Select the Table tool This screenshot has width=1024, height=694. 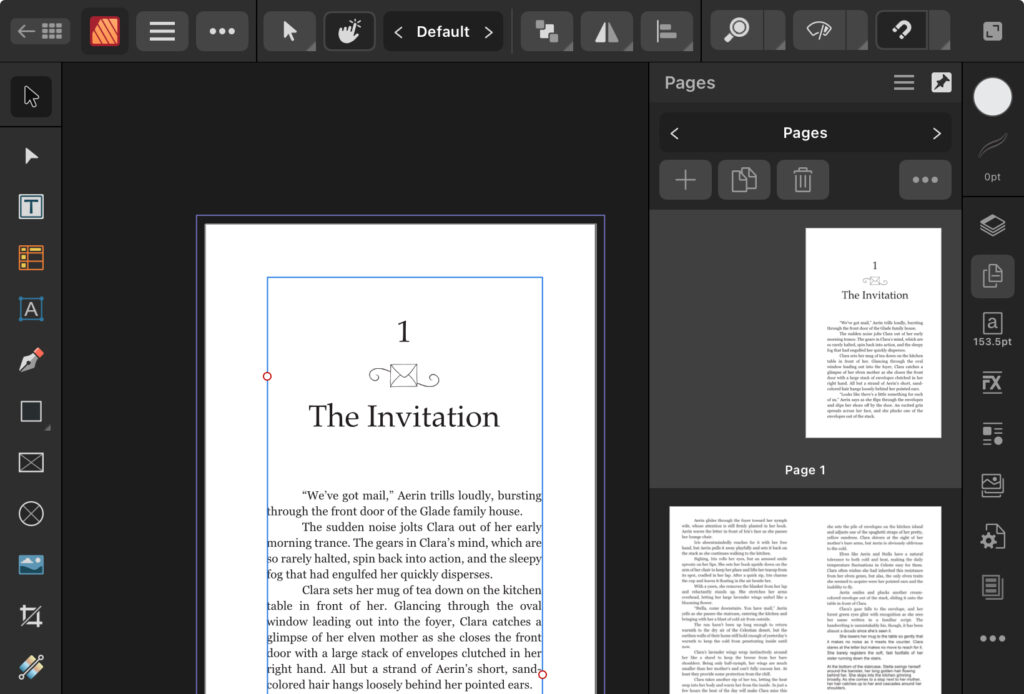pos(31,258)
